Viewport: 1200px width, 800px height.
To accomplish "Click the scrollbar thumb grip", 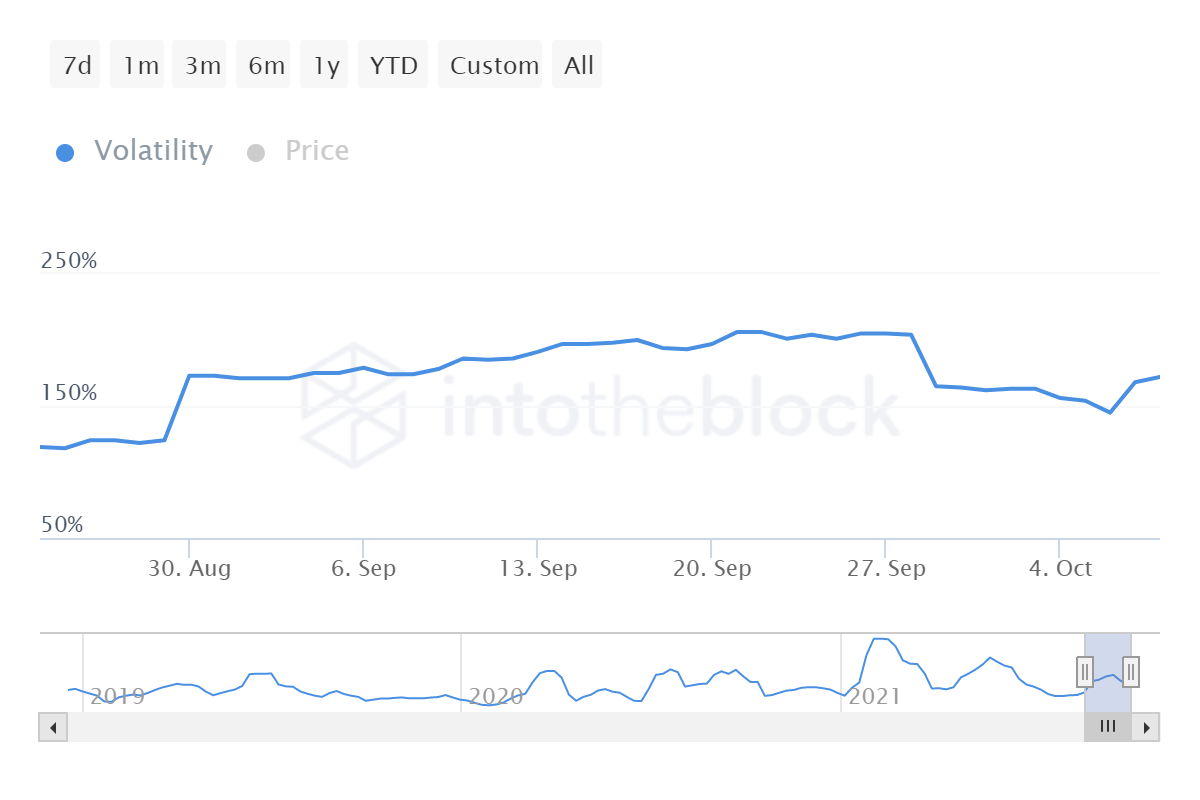I will click(1107, 727).
